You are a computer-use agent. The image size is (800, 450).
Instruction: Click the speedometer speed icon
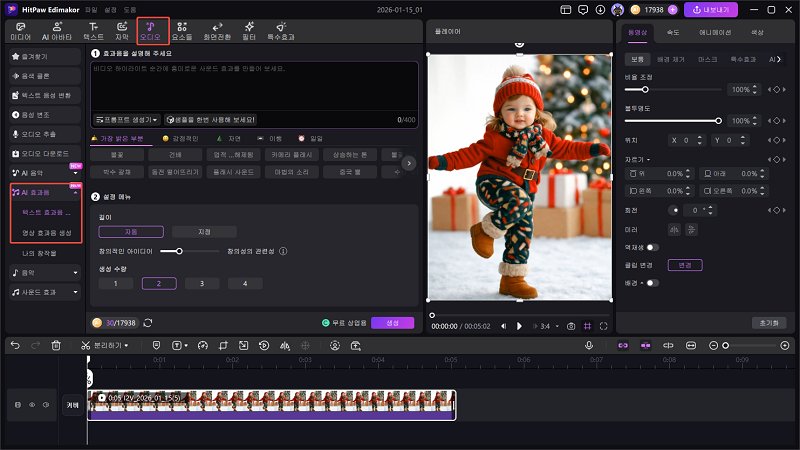[203, 345]
